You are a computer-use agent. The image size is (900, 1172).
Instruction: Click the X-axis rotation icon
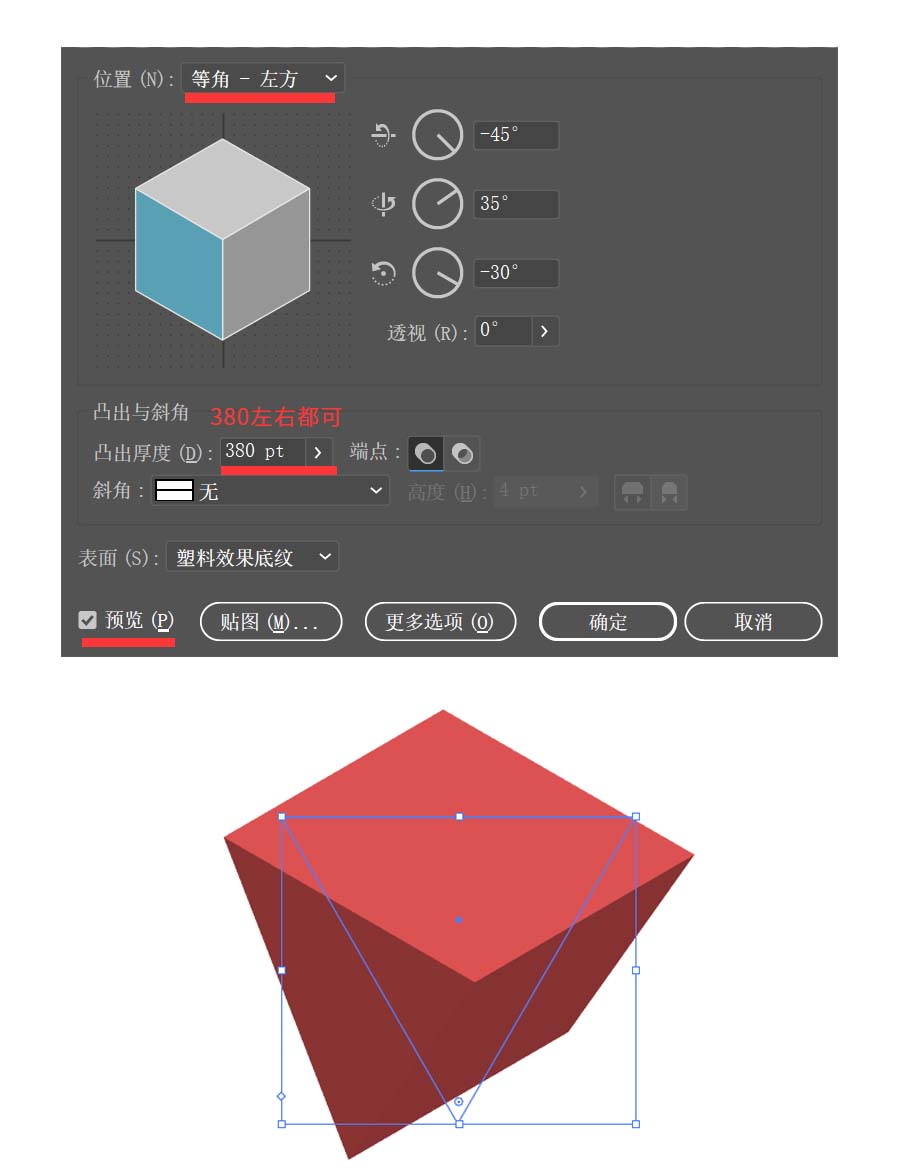click(x=383, y=135)
